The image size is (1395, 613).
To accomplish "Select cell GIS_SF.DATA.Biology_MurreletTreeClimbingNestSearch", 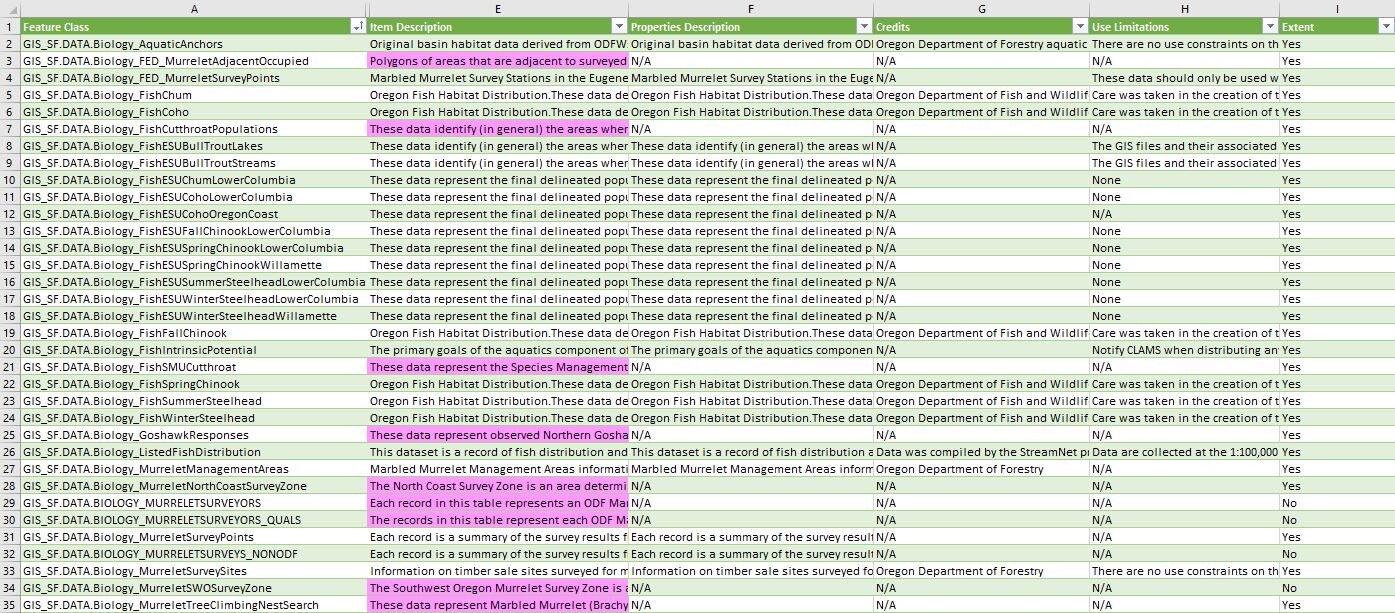I will 193,605.
